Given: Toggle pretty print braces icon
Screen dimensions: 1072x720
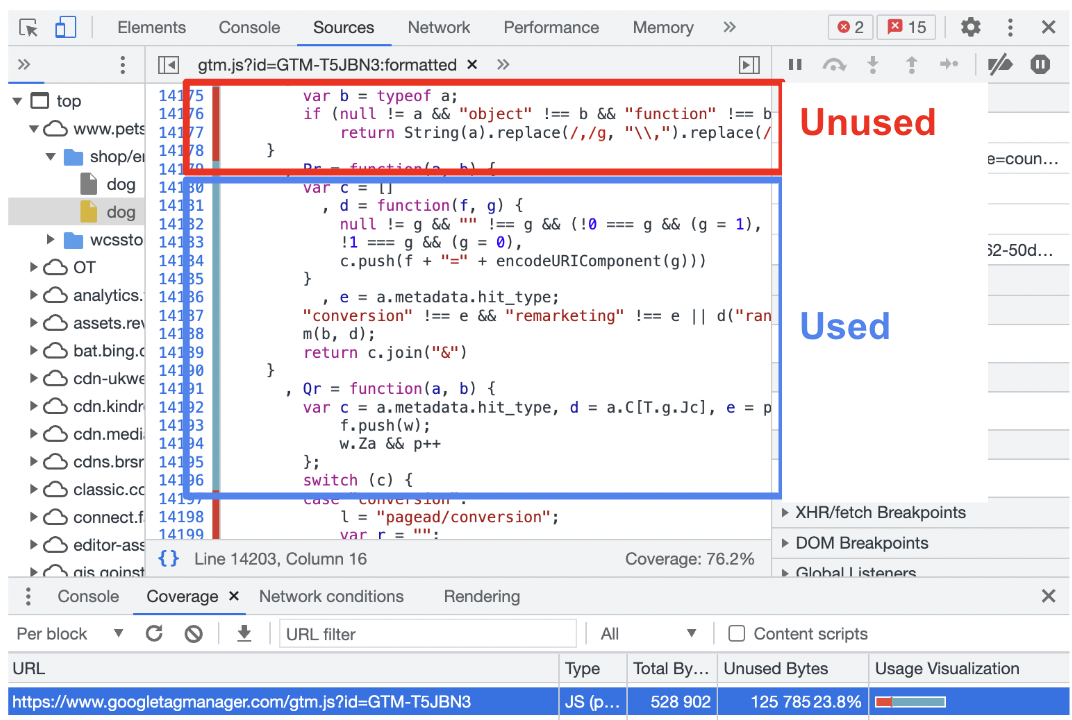Looking at the screenshot, I should coord(169,559).
